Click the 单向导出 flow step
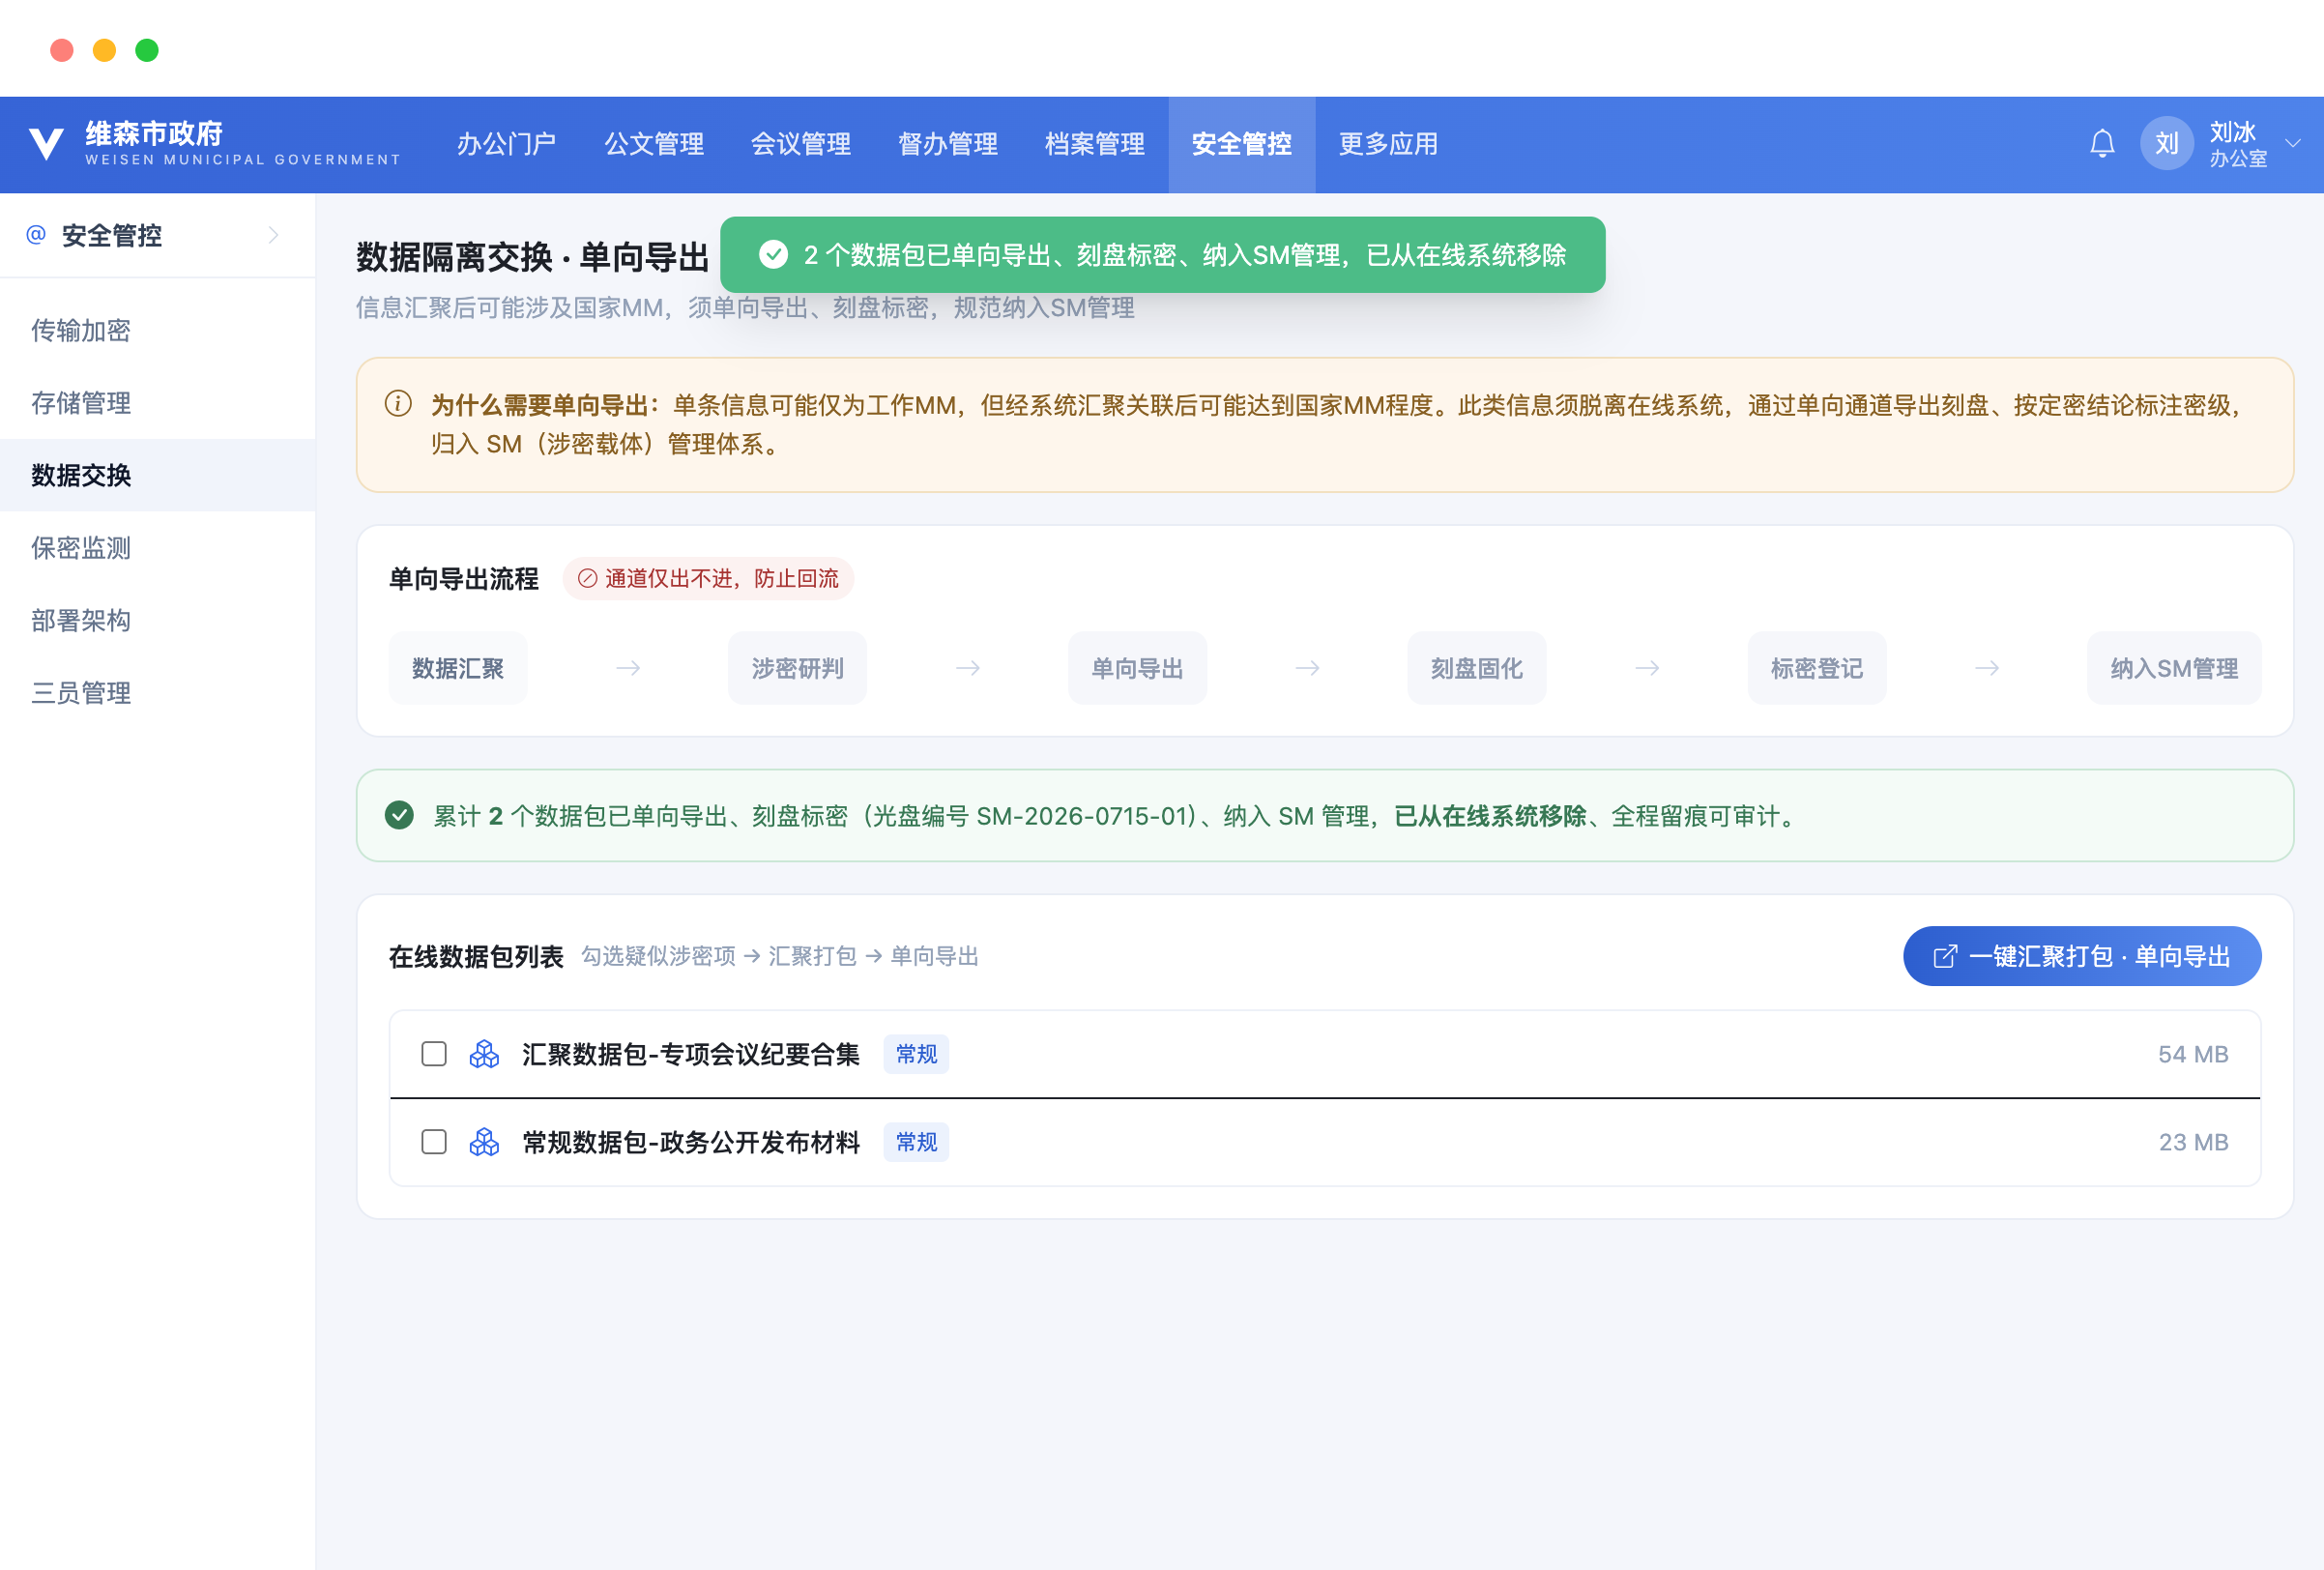The width and height of the screenshot is (2324, 1570). coord(1137,668)
